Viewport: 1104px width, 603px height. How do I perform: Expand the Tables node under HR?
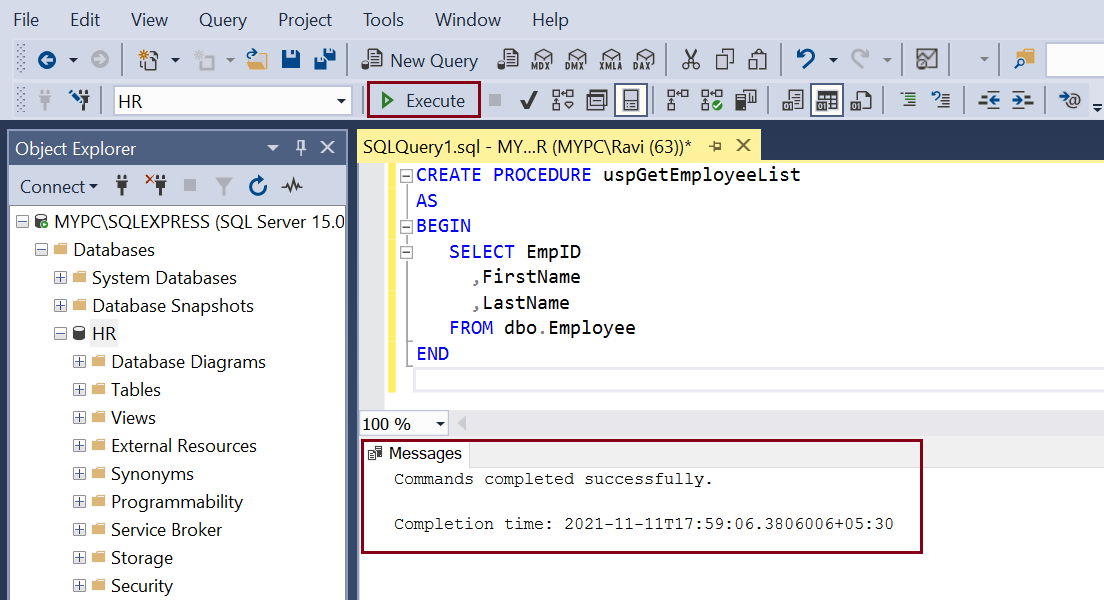(x=80, y=390)
